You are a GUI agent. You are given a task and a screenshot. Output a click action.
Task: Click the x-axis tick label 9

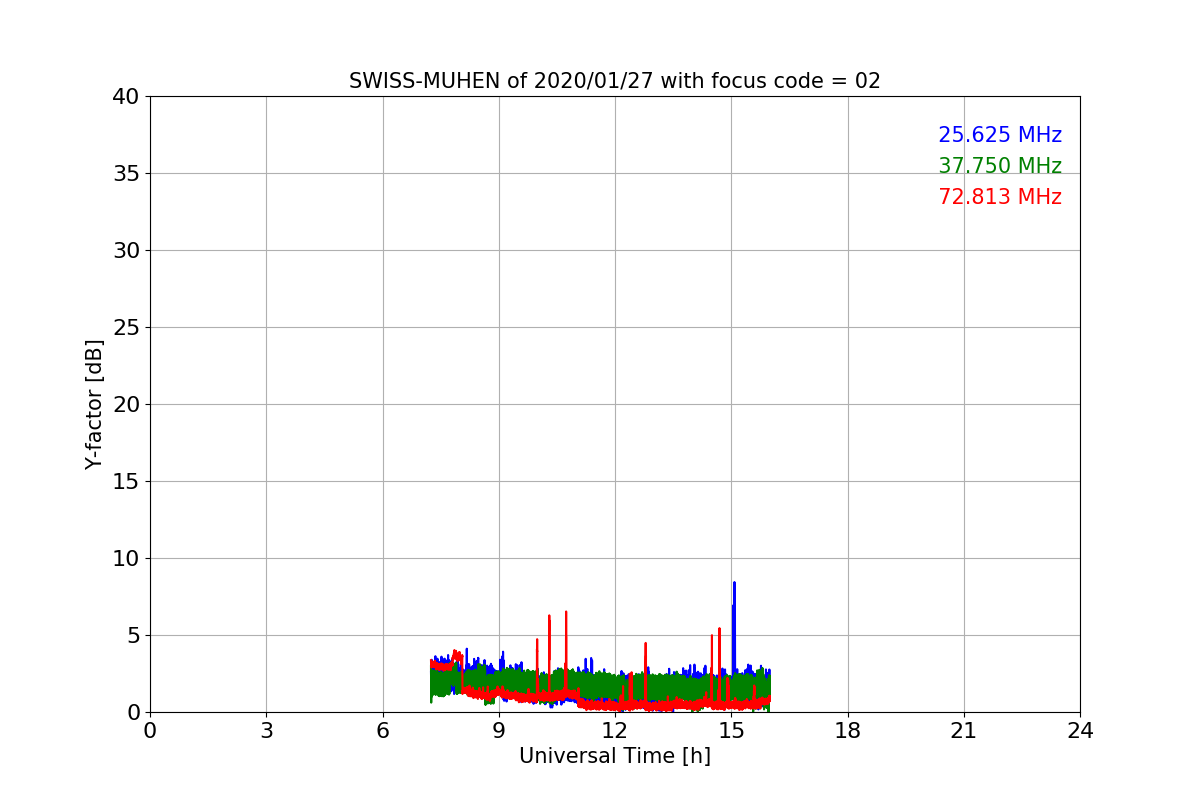click(x=499, y=731)
